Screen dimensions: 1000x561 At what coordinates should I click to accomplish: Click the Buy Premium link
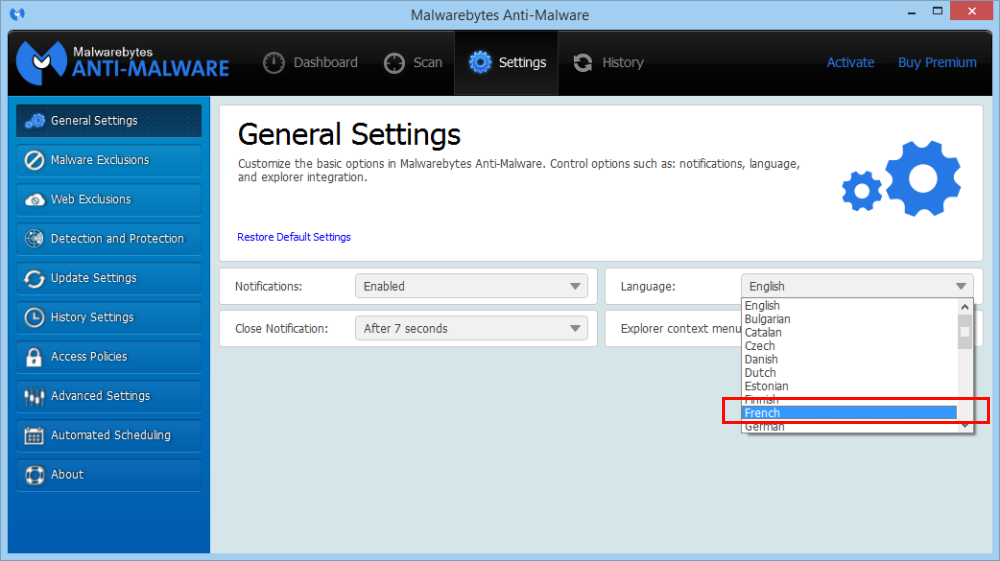click(937, 62)
